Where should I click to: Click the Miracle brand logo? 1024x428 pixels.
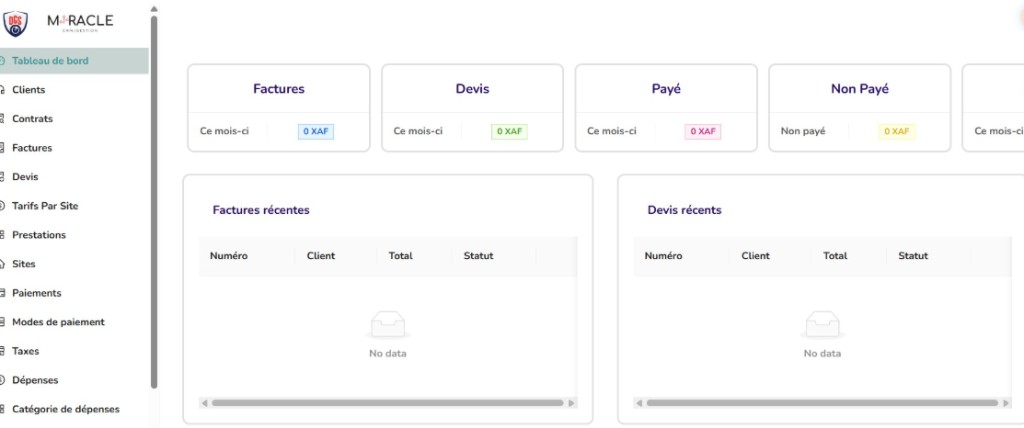click(x=80, y=22)
